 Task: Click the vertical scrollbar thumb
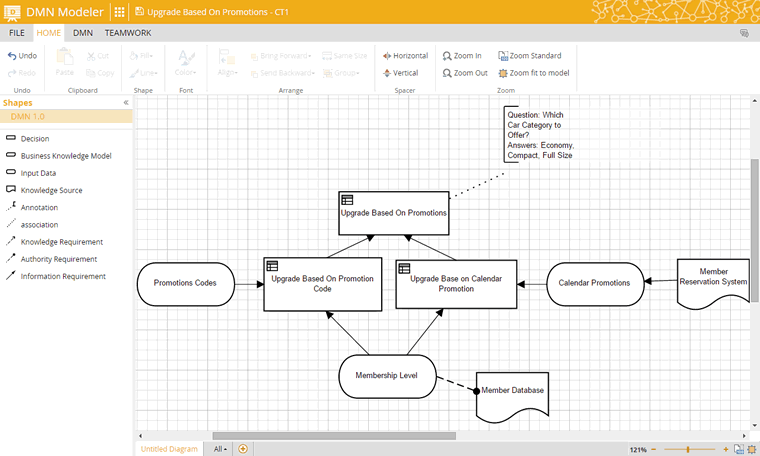(755, 231)
